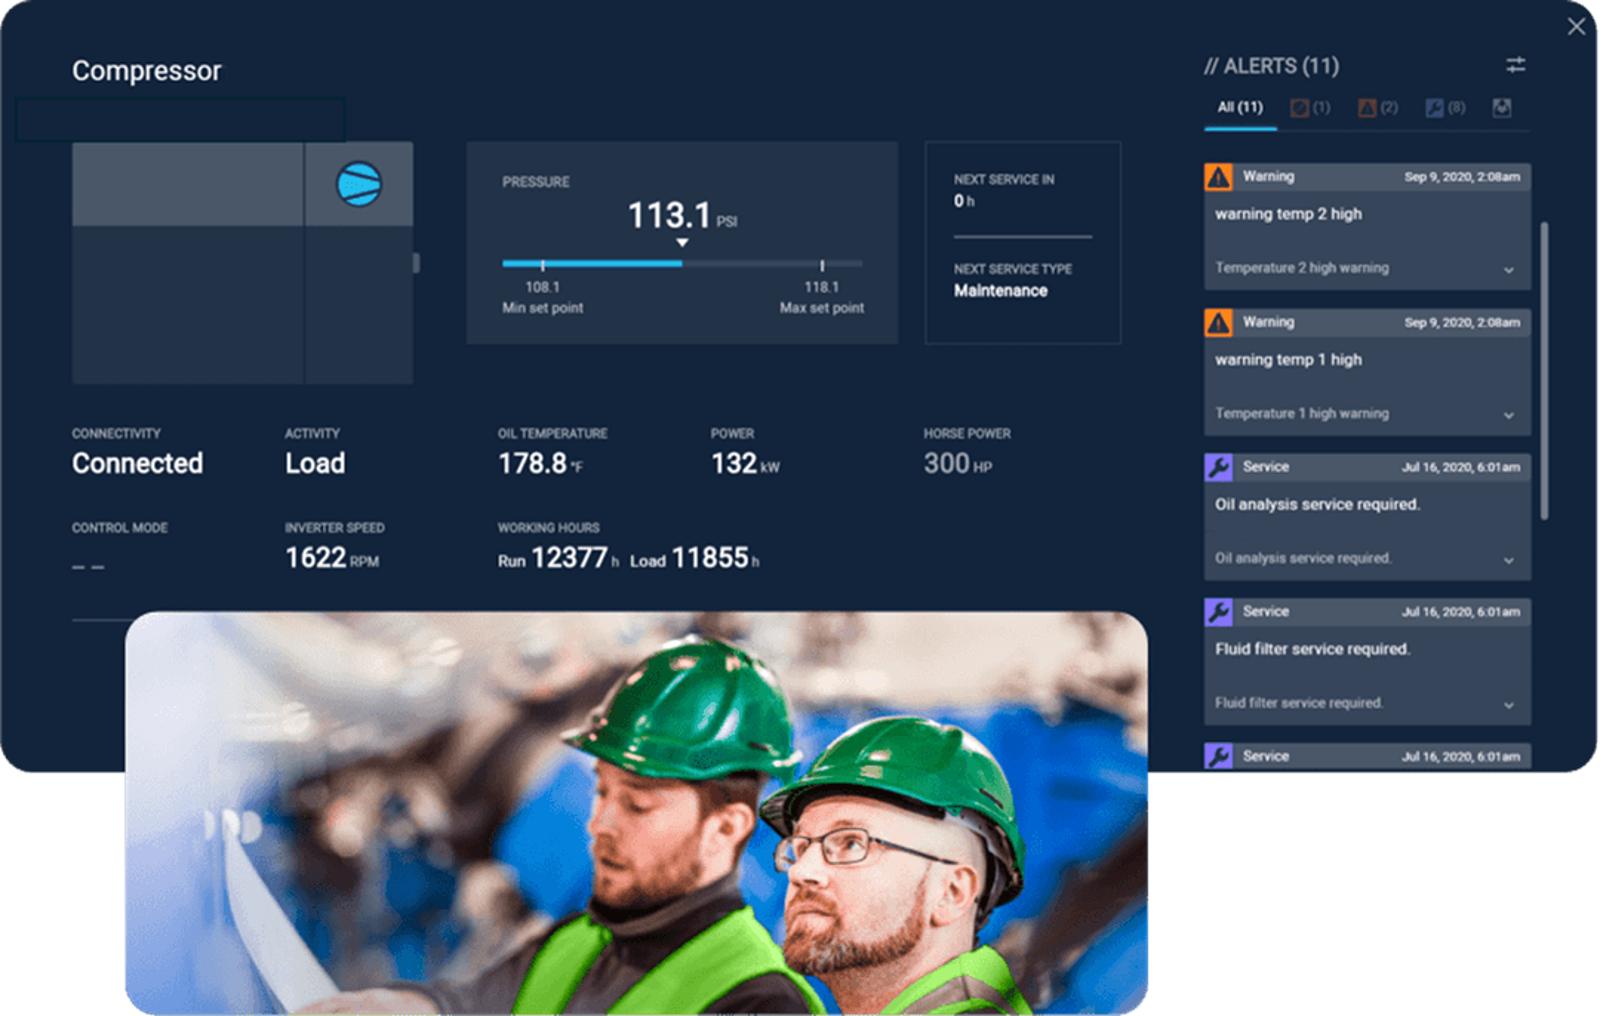Click warning icon on temp 2 high alert

coord(1218,177)
